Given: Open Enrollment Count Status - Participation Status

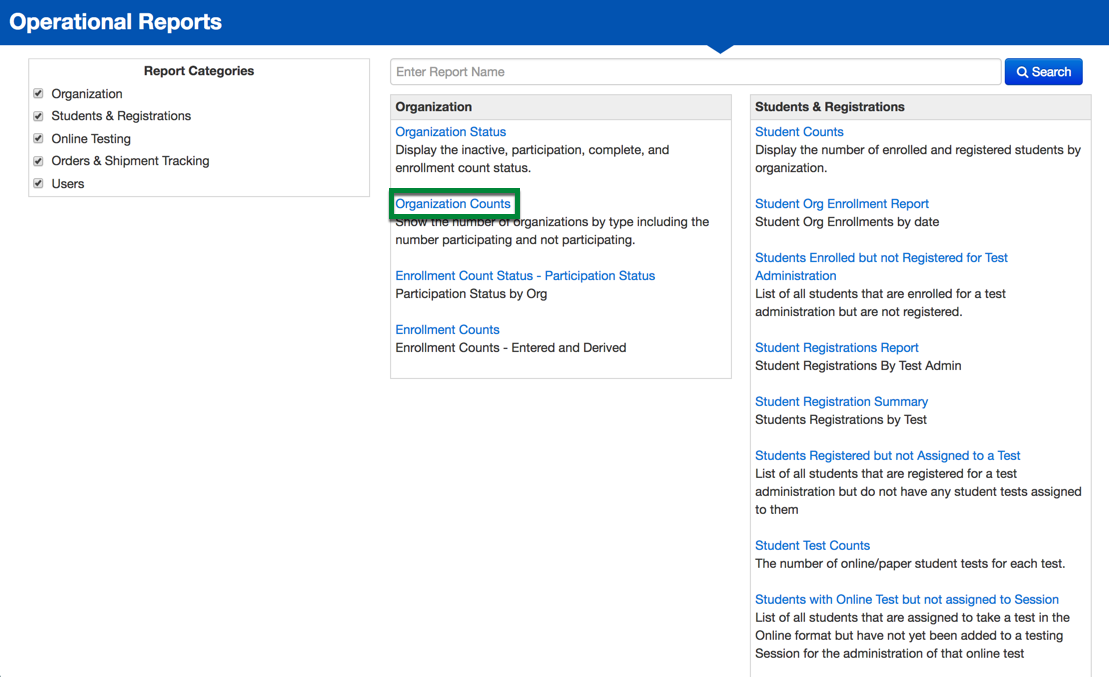Looking at the screenshot, I should (x=524, y=276).
